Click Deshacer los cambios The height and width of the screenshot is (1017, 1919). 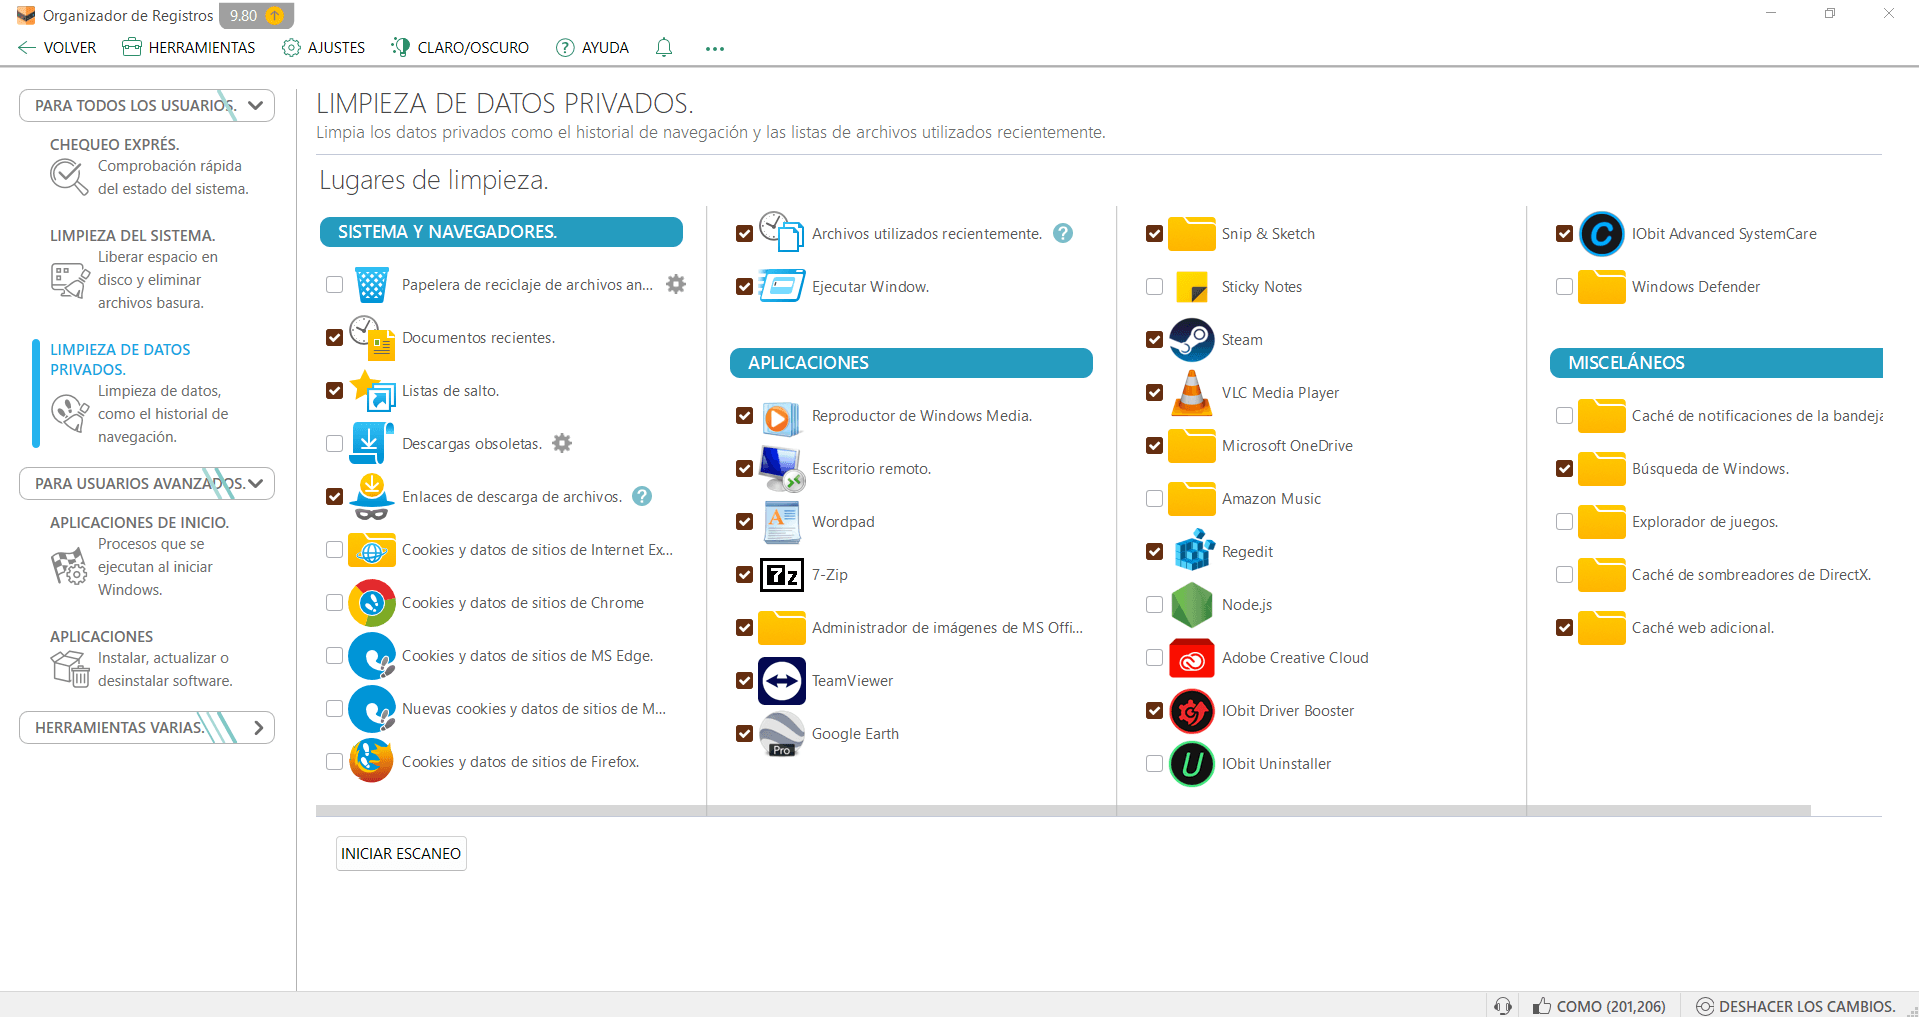(1795, 1006)
